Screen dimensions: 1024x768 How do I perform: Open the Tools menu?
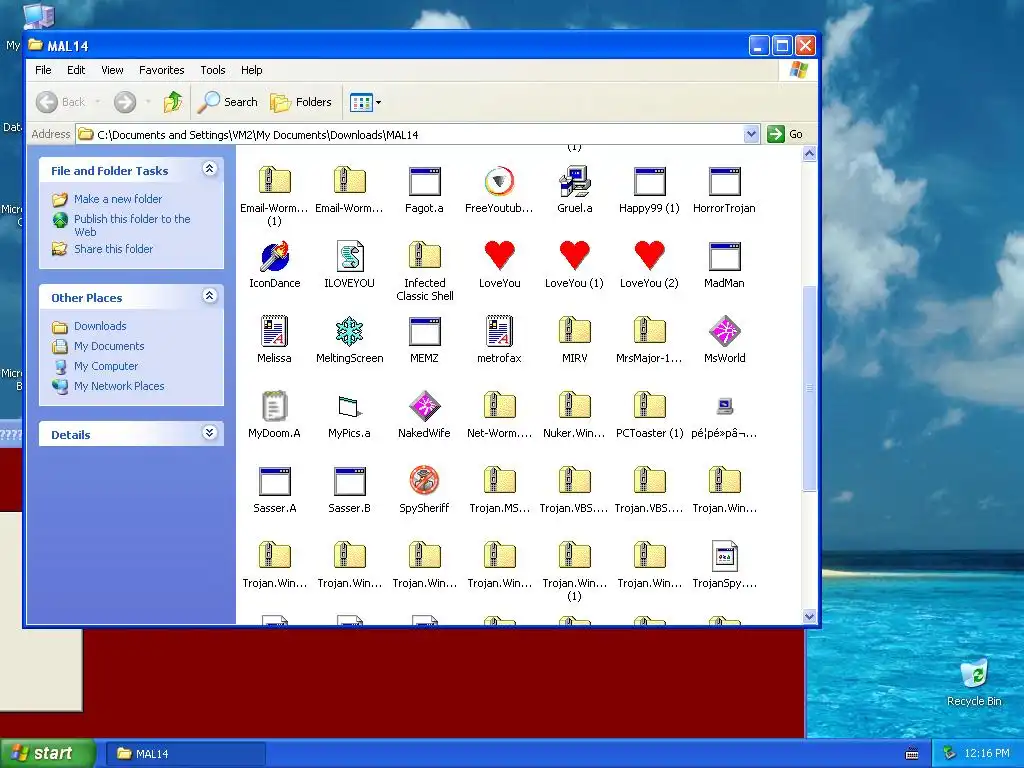pos(213,70)
